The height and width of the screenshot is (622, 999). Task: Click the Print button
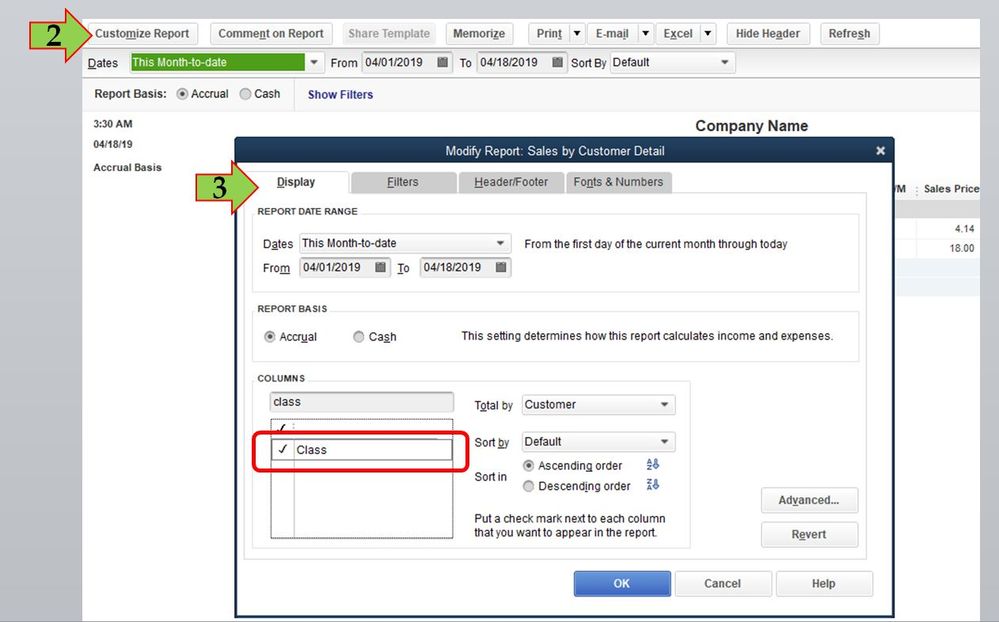[549, 34]
